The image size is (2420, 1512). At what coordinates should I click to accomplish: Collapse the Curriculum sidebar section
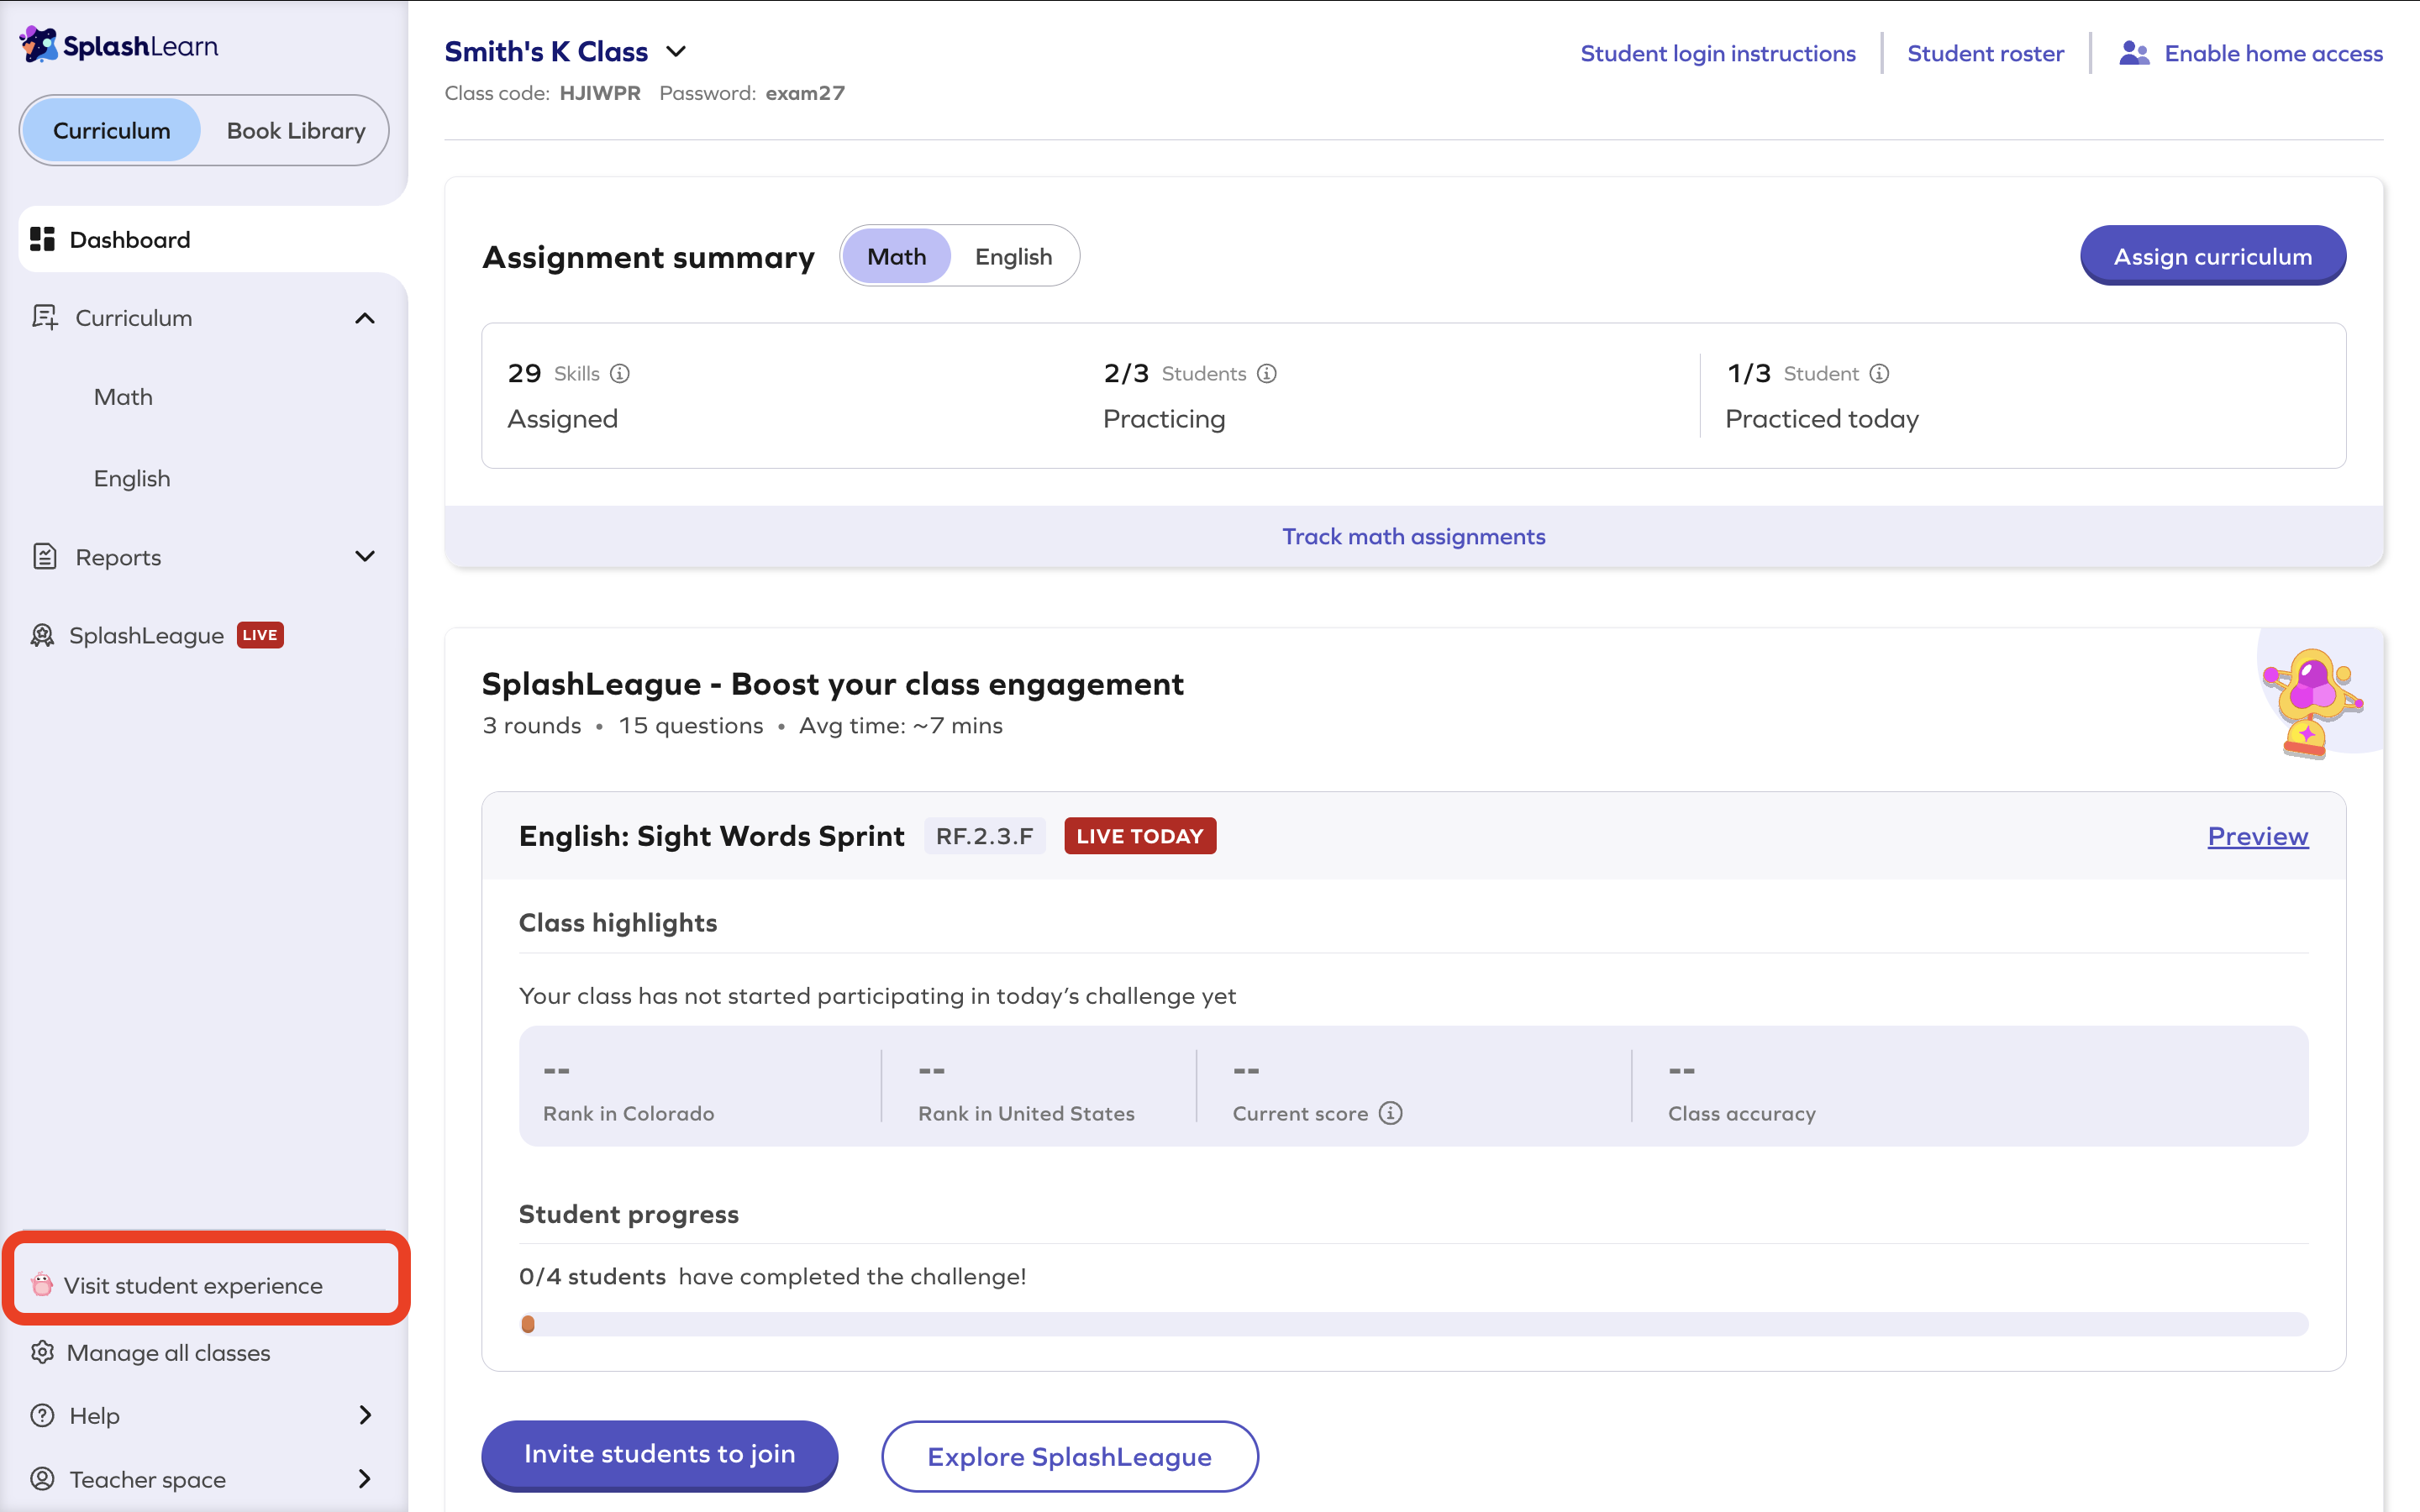365,318
